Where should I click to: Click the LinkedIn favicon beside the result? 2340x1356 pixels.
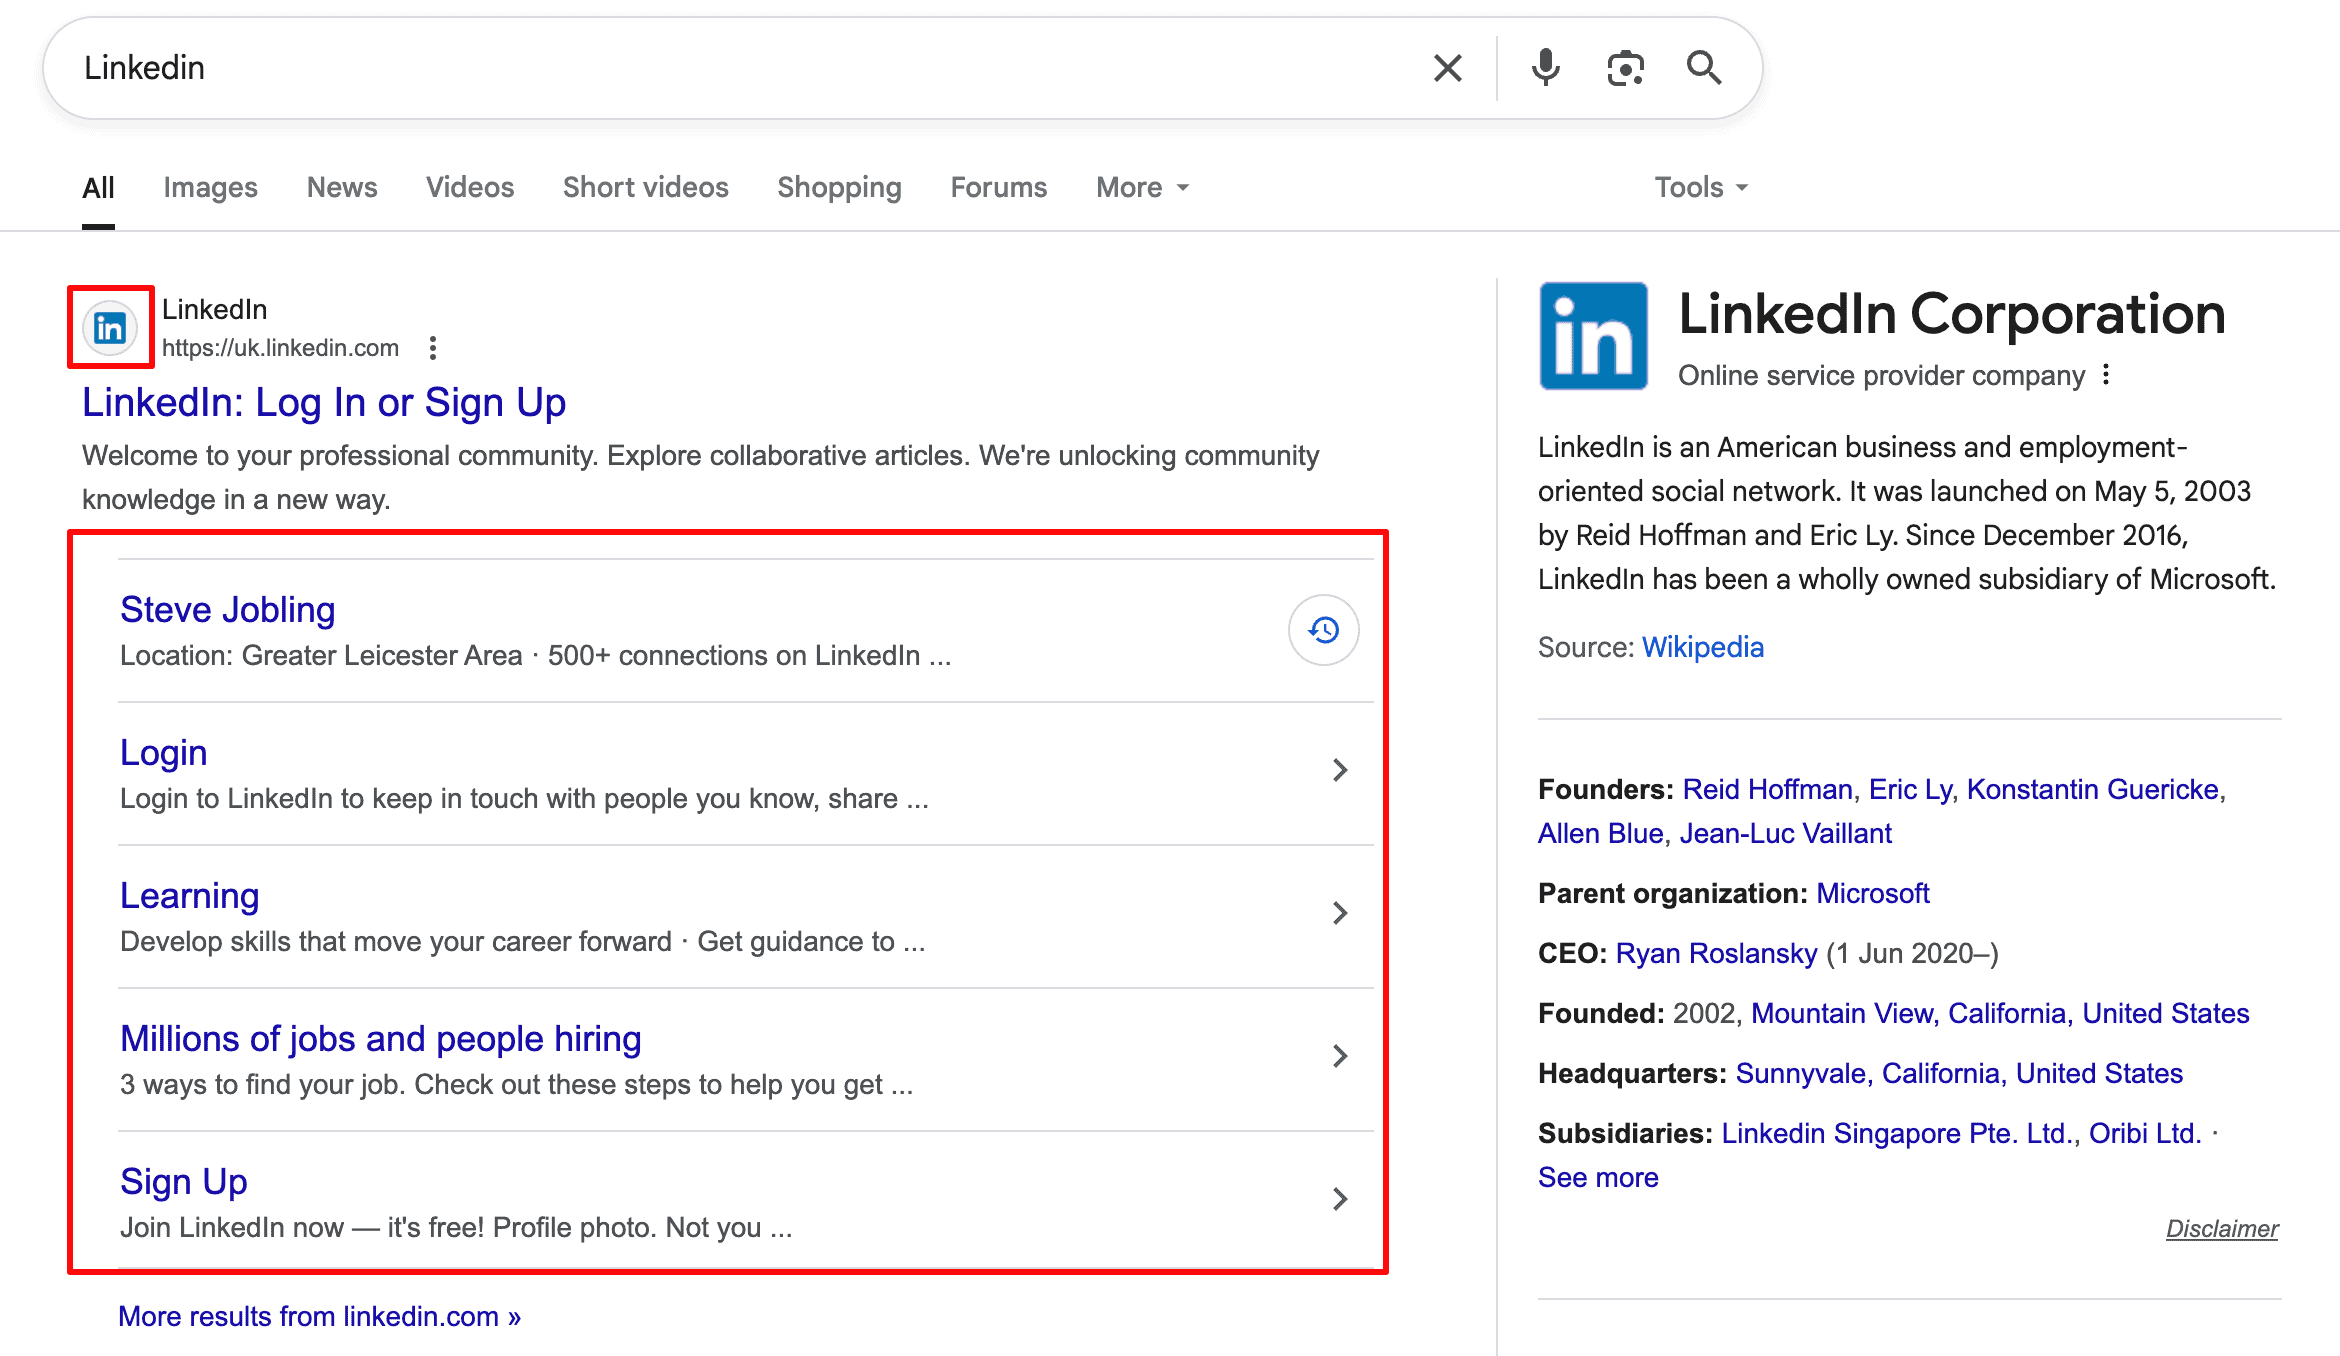[x=110, y=327]
